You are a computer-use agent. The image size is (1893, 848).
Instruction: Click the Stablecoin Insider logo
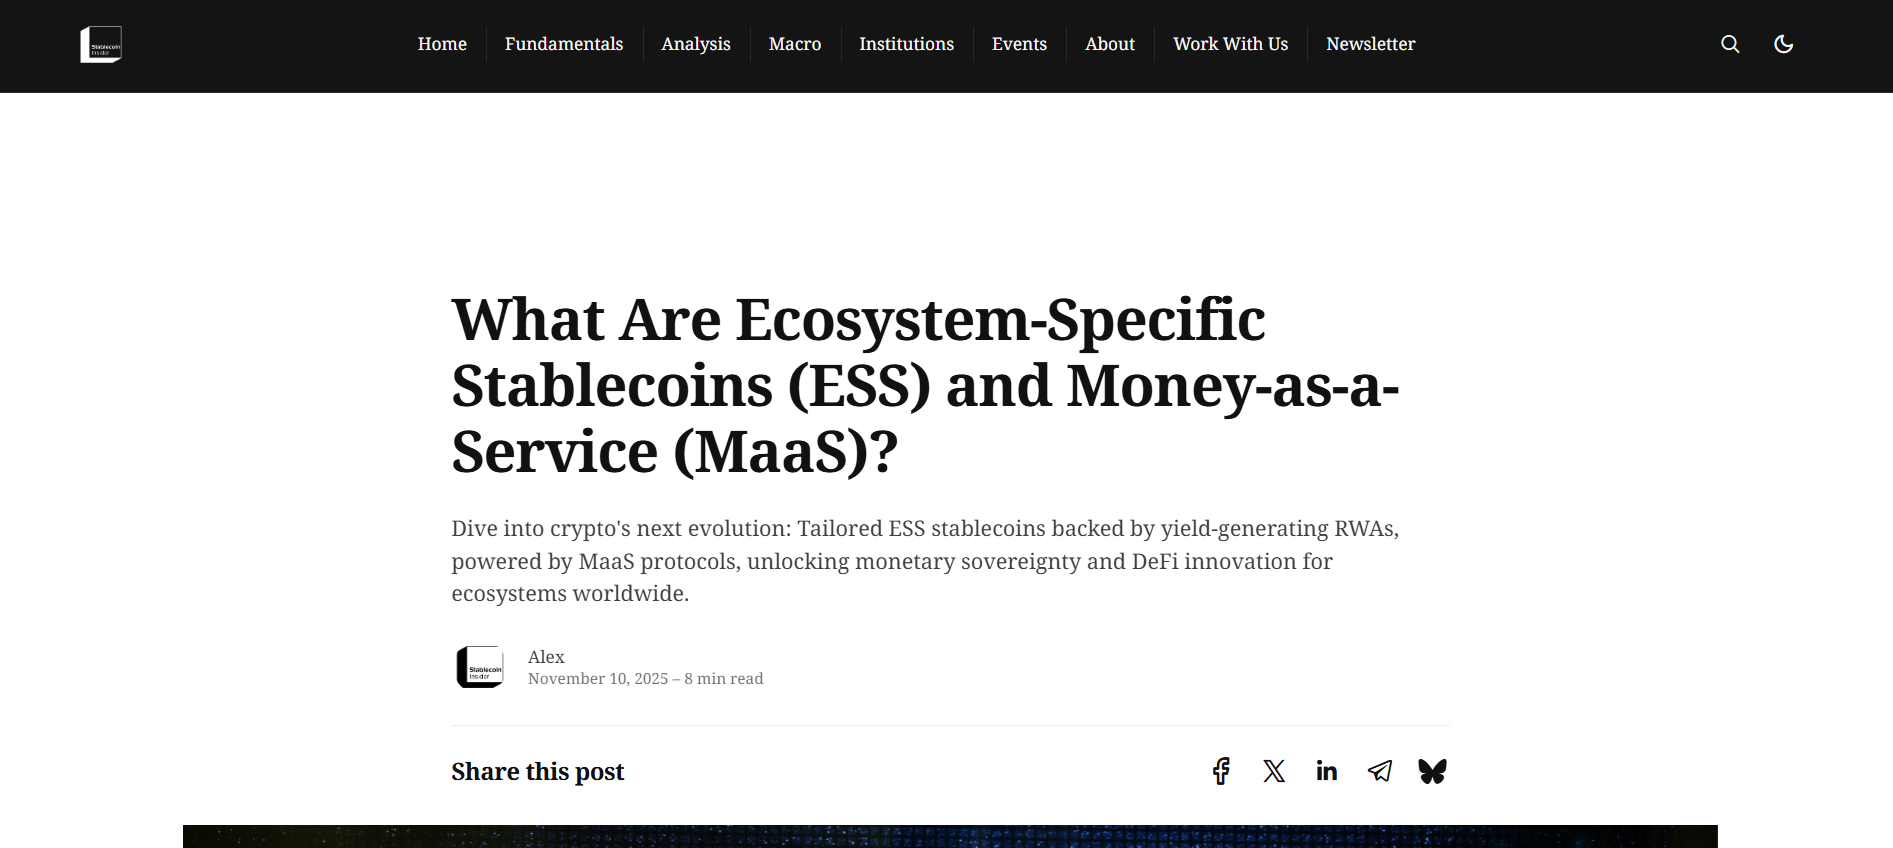coord(101,44)
